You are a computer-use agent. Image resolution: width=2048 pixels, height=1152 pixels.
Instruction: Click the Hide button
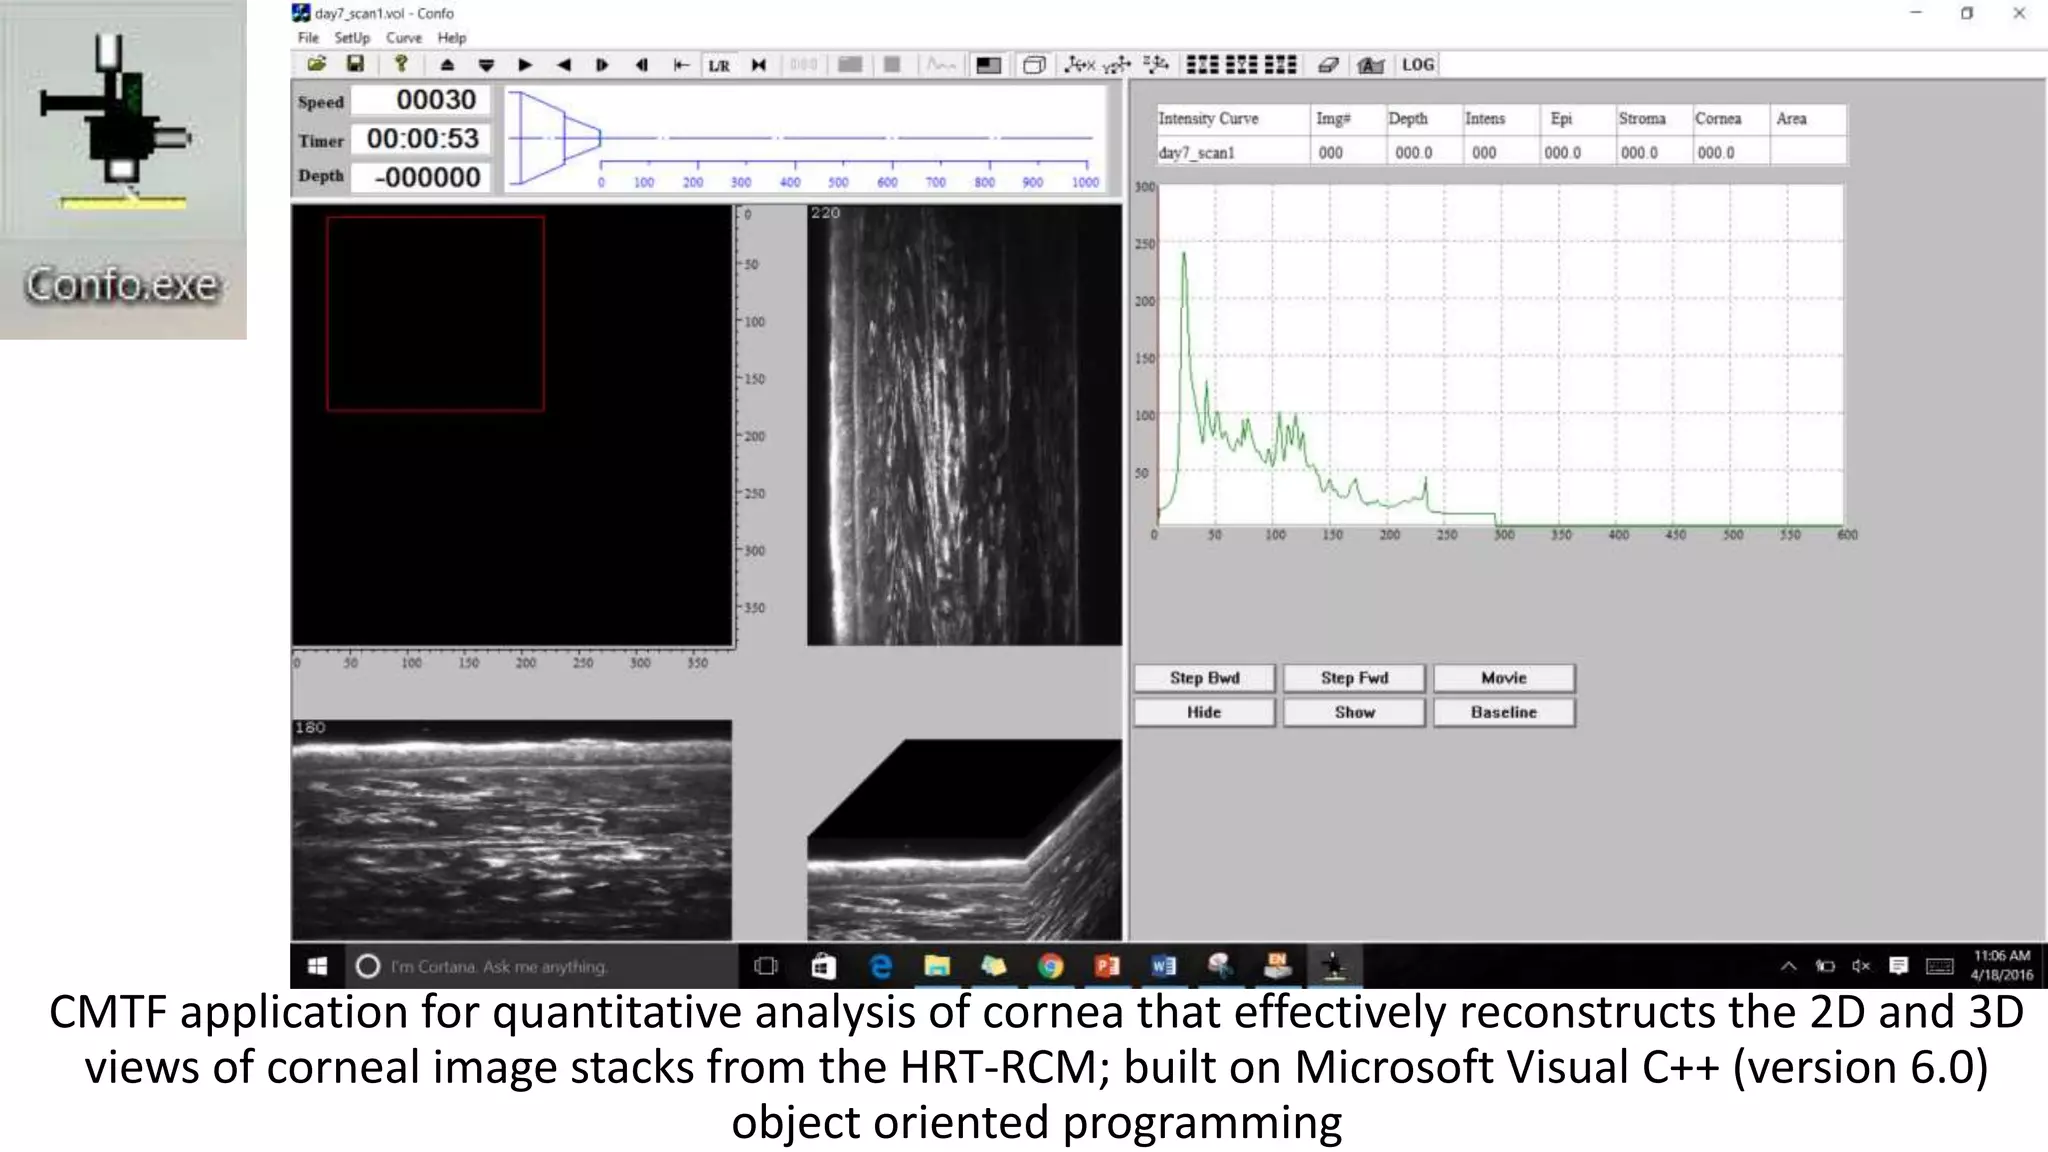(1204, 712)
